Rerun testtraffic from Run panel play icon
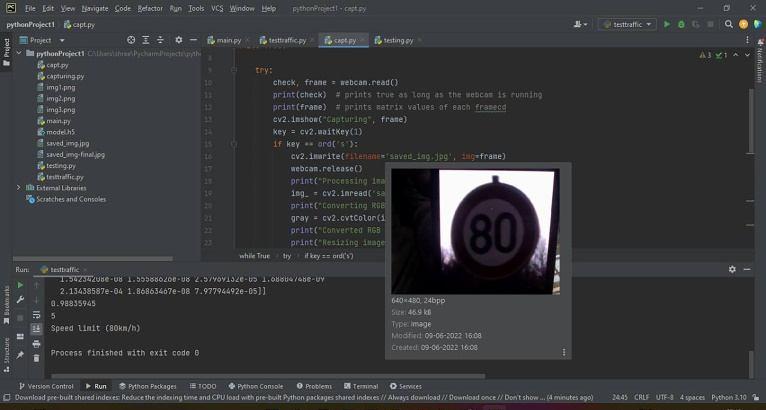 20,285
